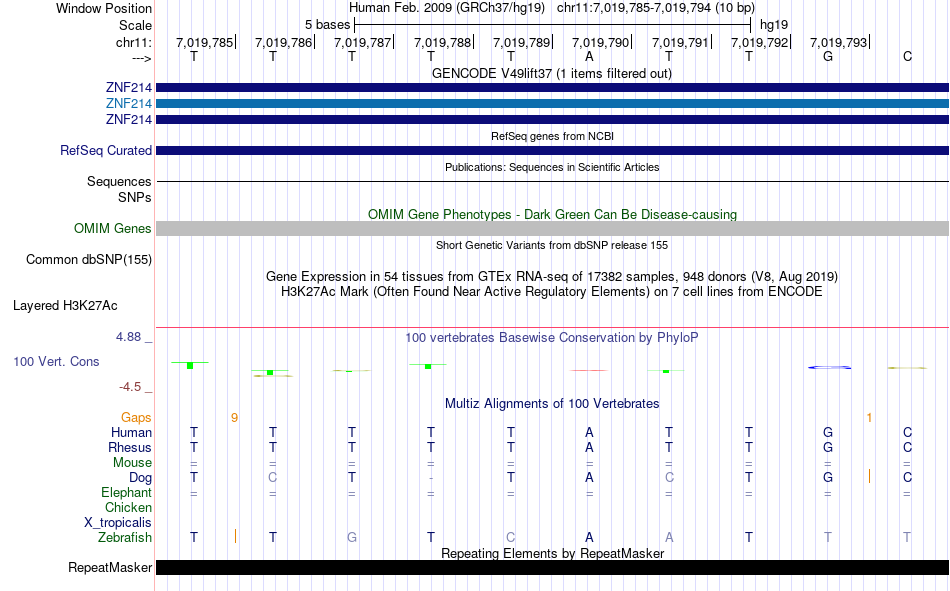Image resolution: width=950 pixels, height=591 pixels.
Task: Click the 100 Vert. Cons label
Action: point(56,362)
